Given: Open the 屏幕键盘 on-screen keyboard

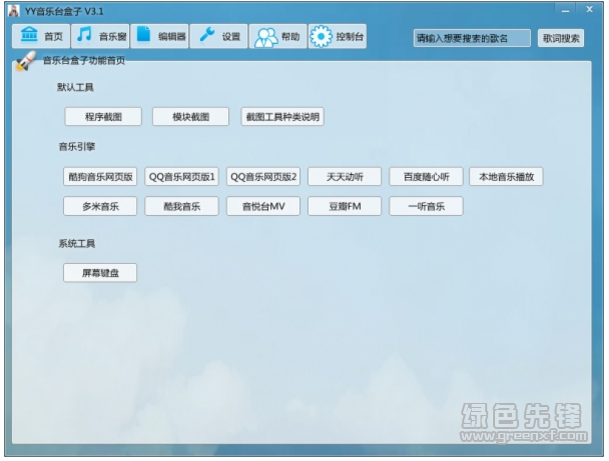Looking at the screenshot, I should tap(100, 273).
